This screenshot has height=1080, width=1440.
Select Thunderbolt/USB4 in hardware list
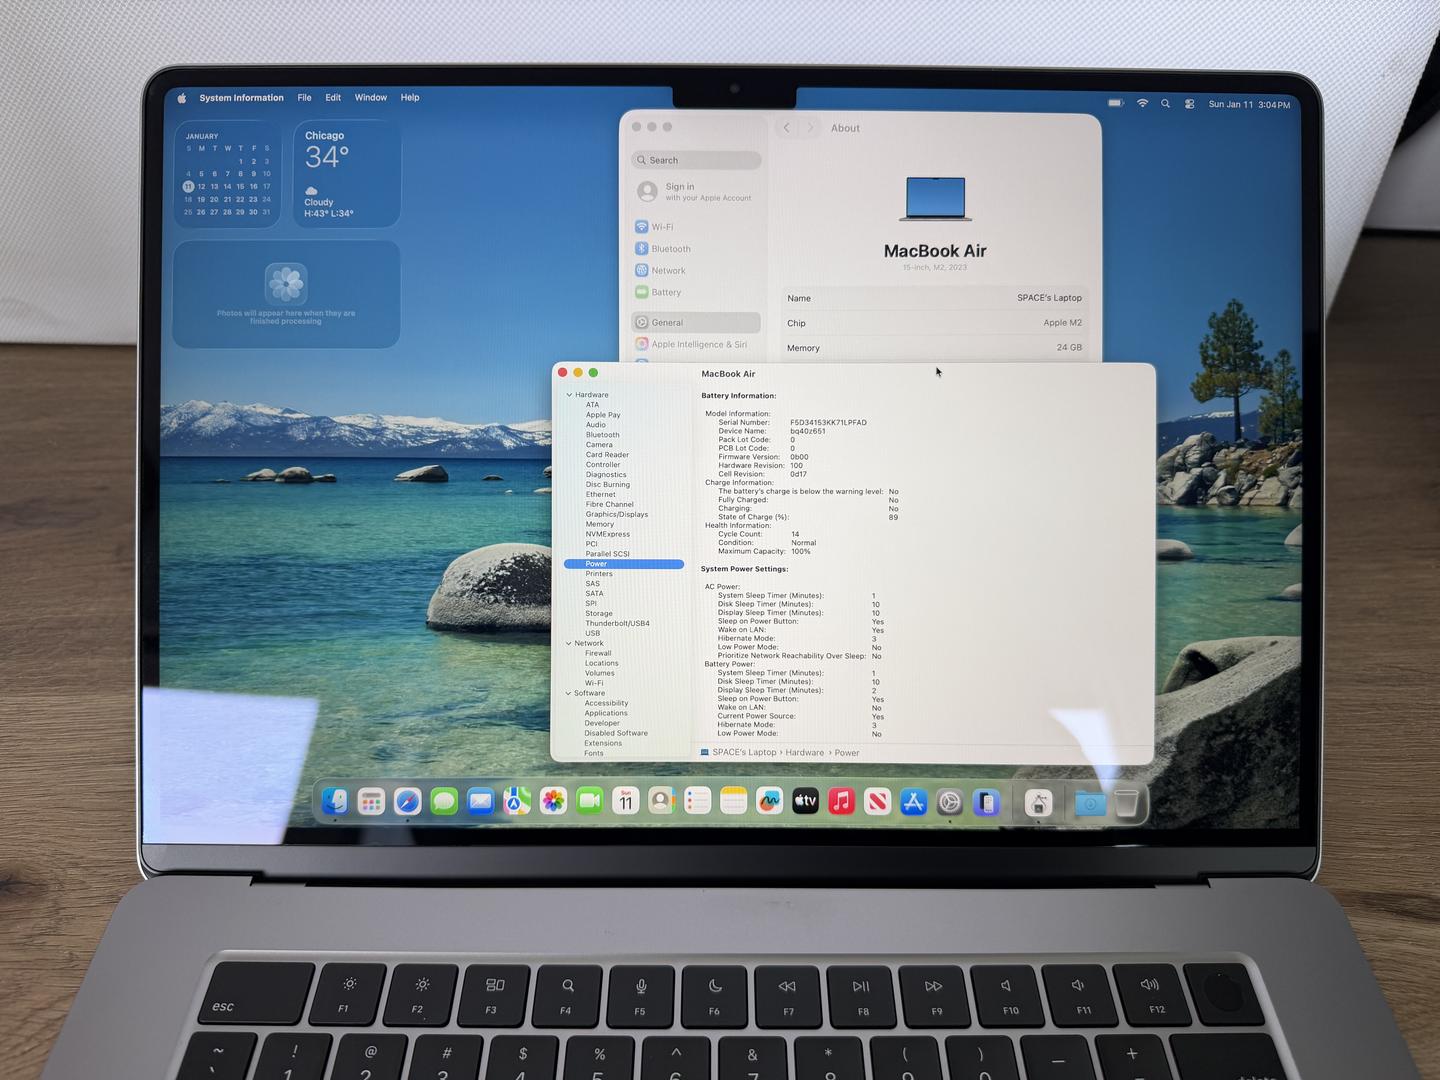click(x=617, y=624)
